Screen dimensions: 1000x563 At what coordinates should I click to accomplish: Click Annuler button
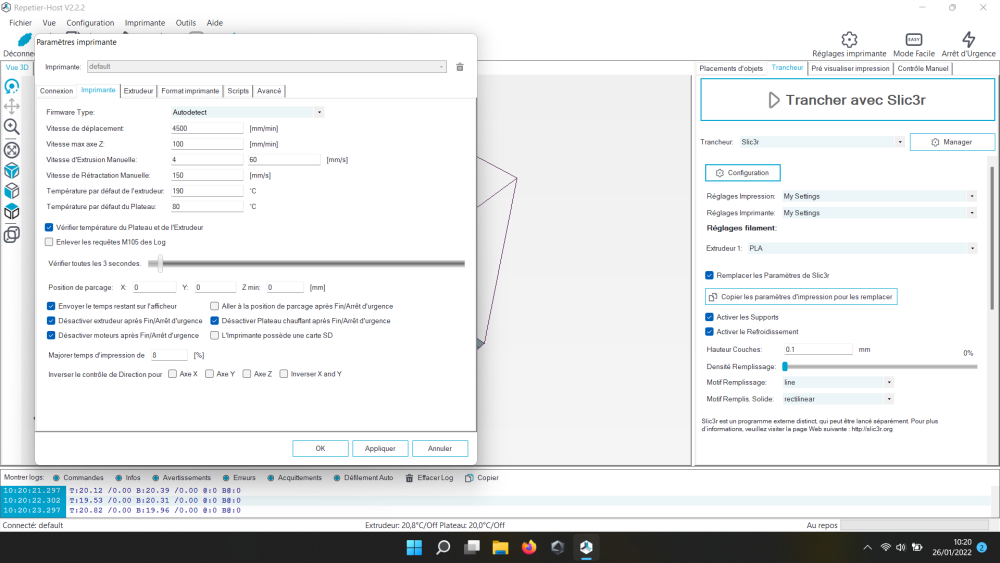point(440,448)
